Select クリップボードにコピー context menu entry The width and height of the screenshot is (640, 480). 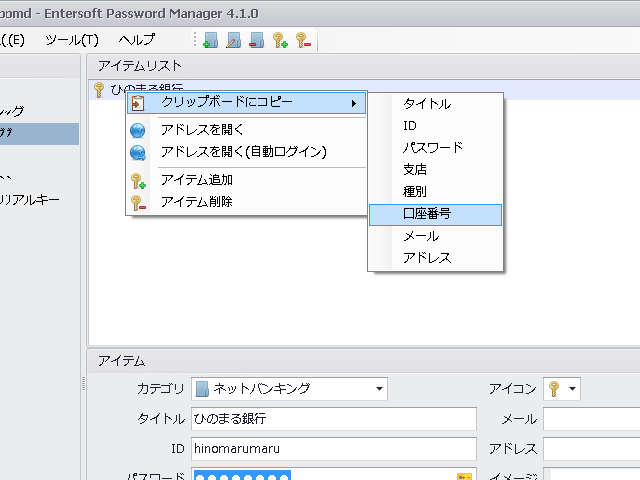click(247, 103)
